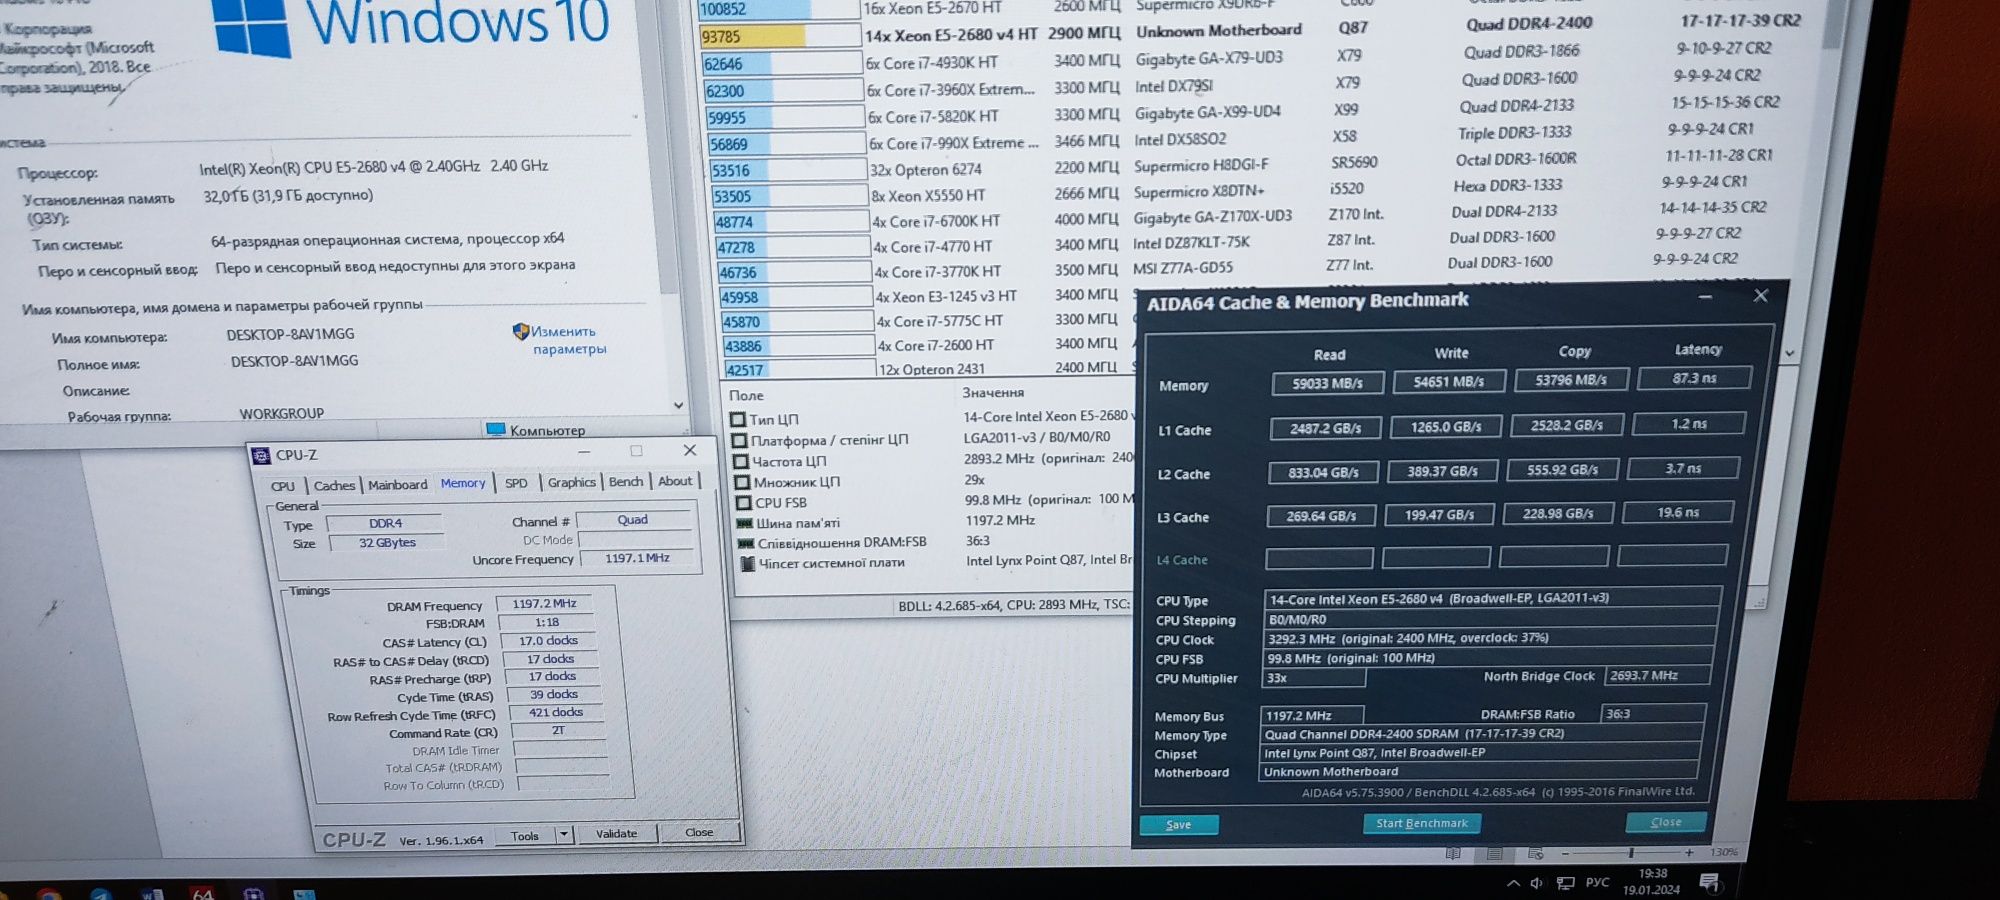
Task: Show hidden tray icons chevron
Action: pos(1513,883)
